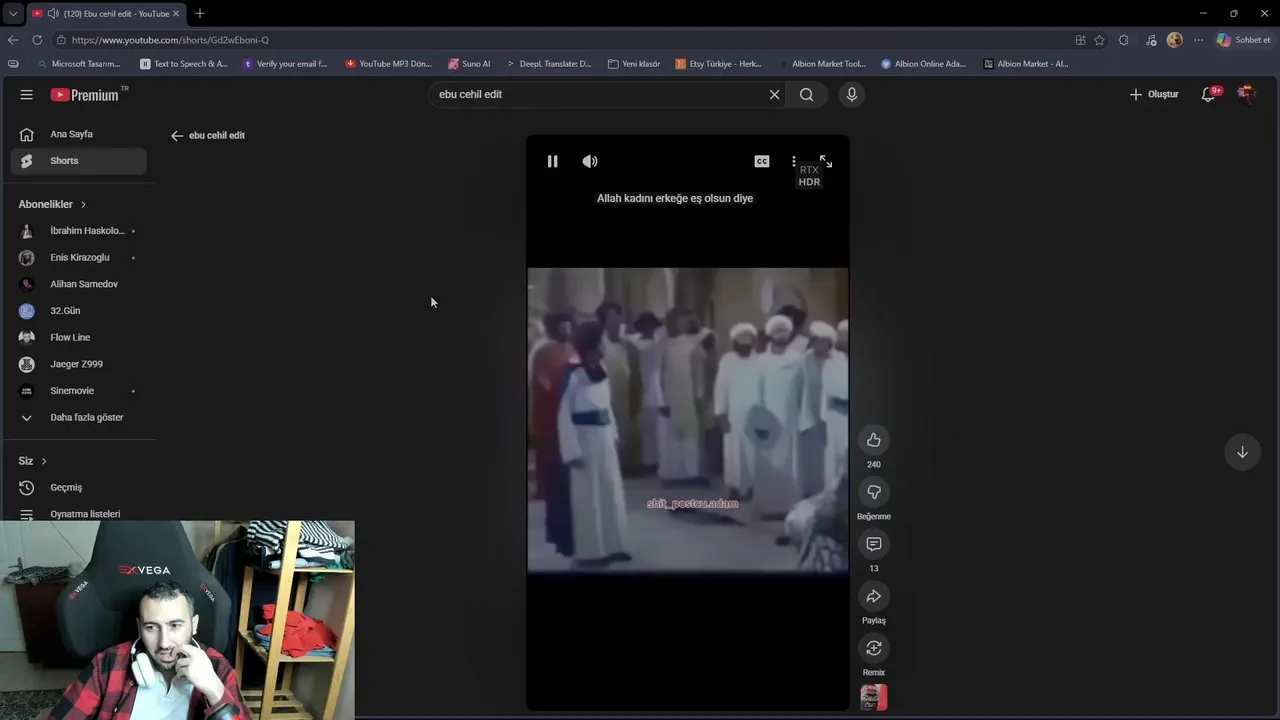Pause the Shorts video
The width and height of the screenshot is (1280, 720).
click(x=552, y=161)
